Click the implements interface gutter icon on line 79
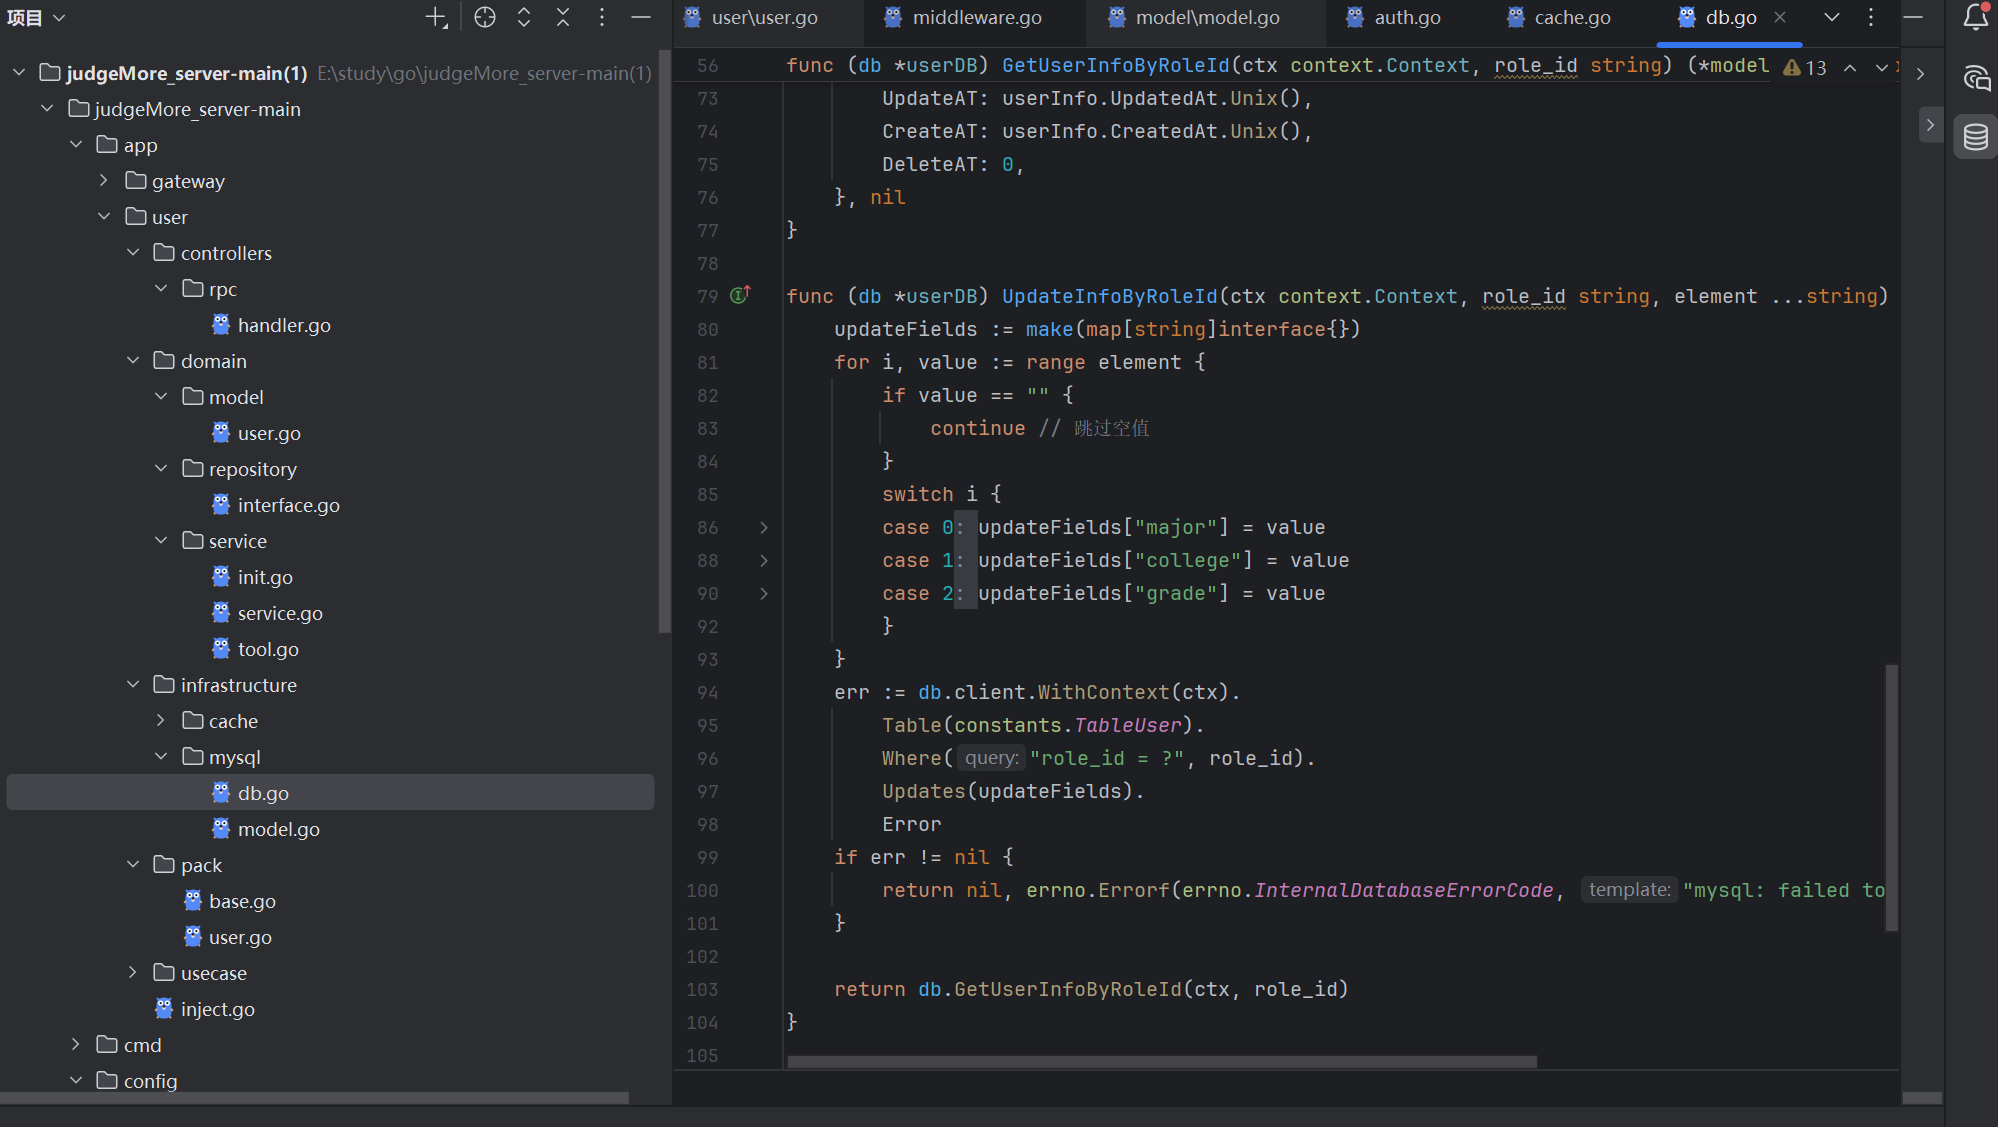 click(740, 295)
